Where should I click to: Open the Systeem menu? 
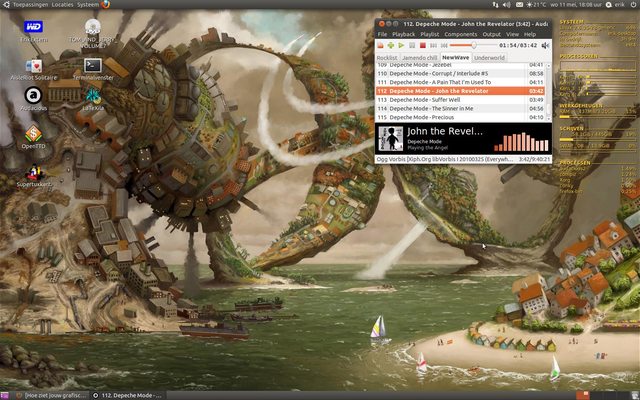pos(88,5)
